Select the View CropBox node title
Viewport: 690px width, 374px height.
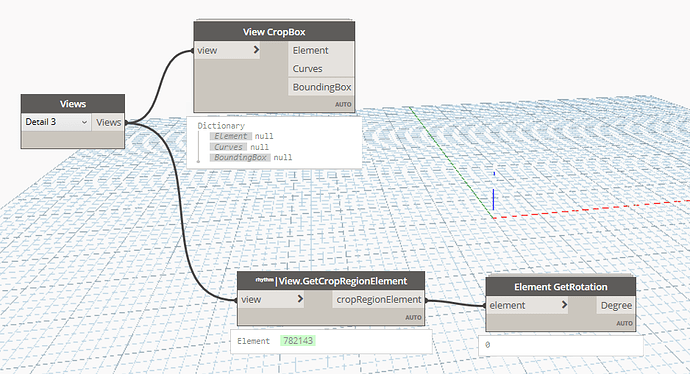274,32
